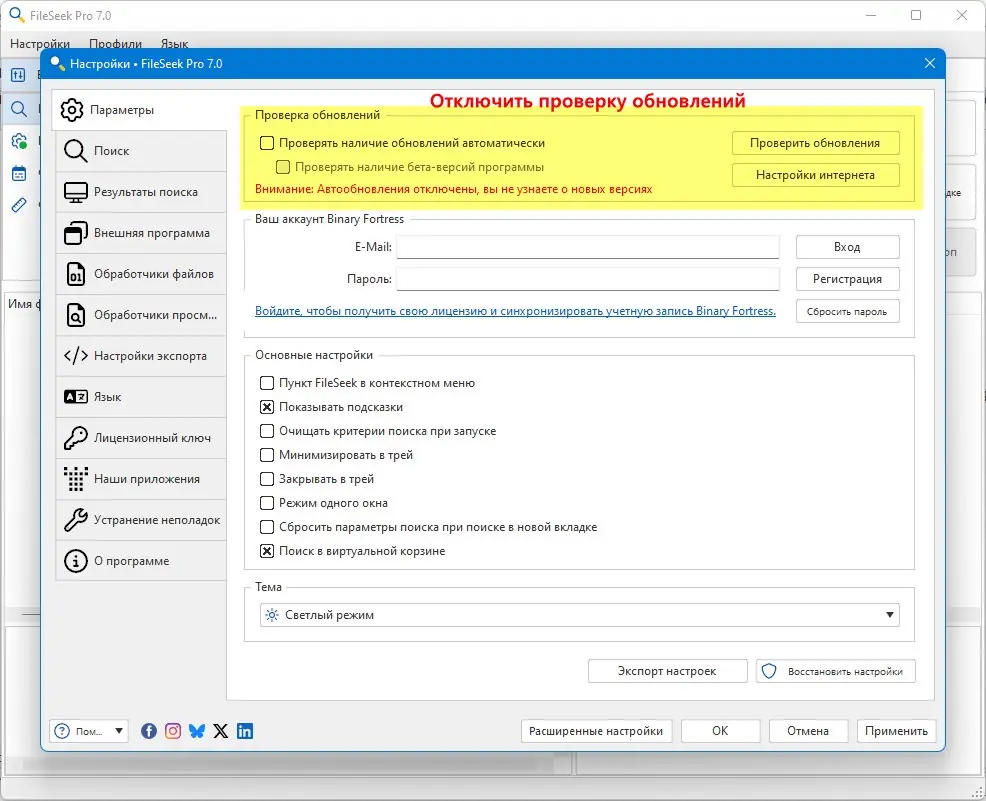Viewport: 986px width, 801px height.
Task: Click the key icon for Лицензионный ключ
Action: (x=75, y=438)
